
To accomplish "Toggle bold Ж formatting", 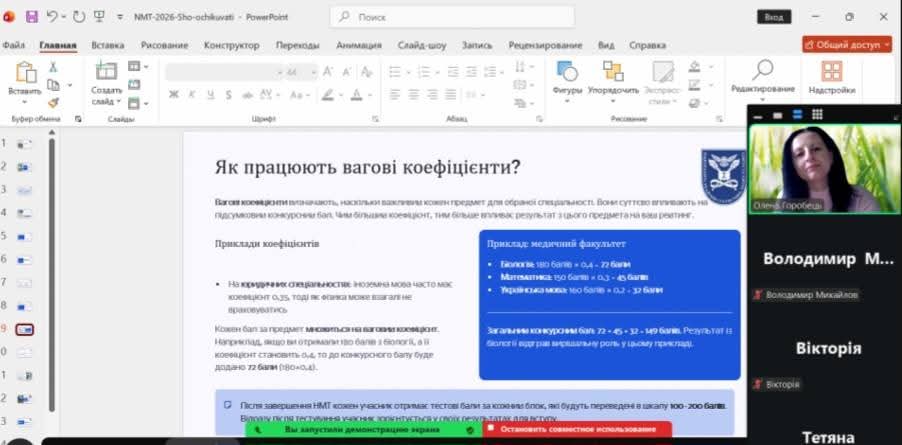I will [x=173, y=94].
